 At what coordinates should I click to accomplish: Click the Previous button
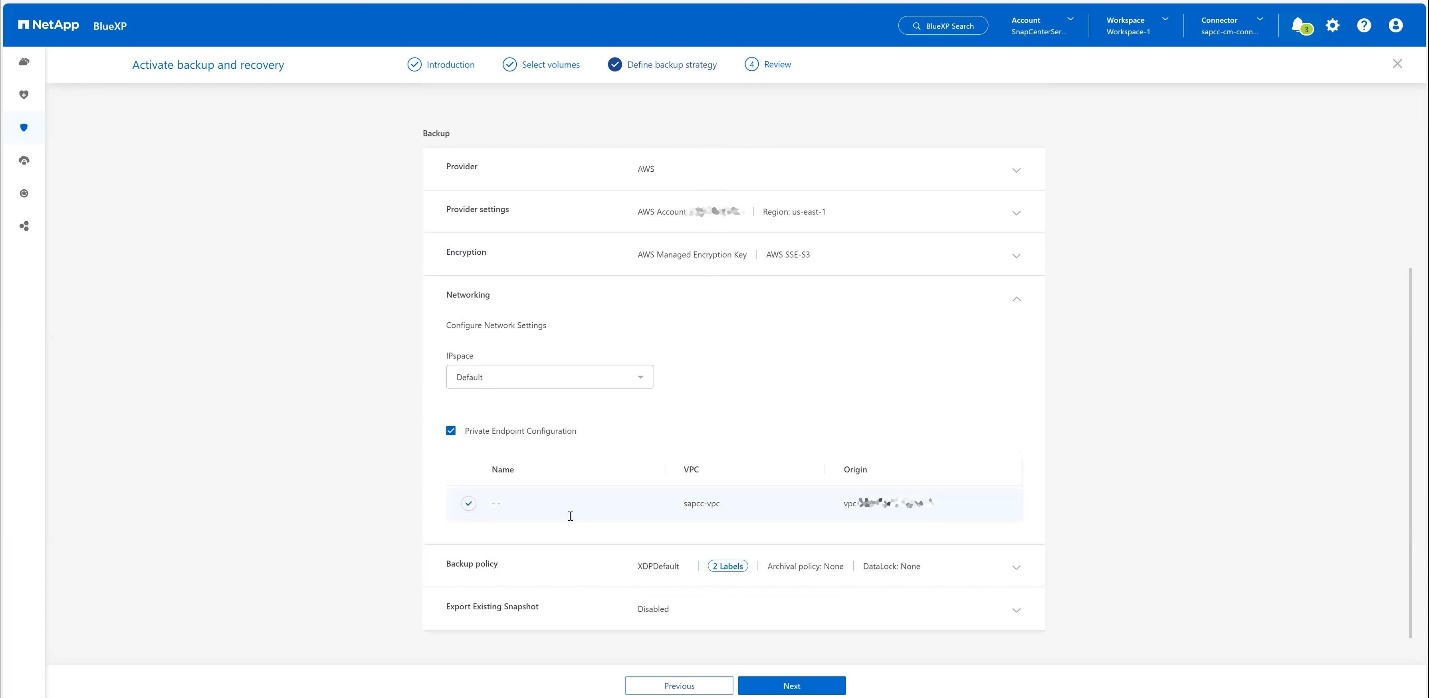[679, 686]
